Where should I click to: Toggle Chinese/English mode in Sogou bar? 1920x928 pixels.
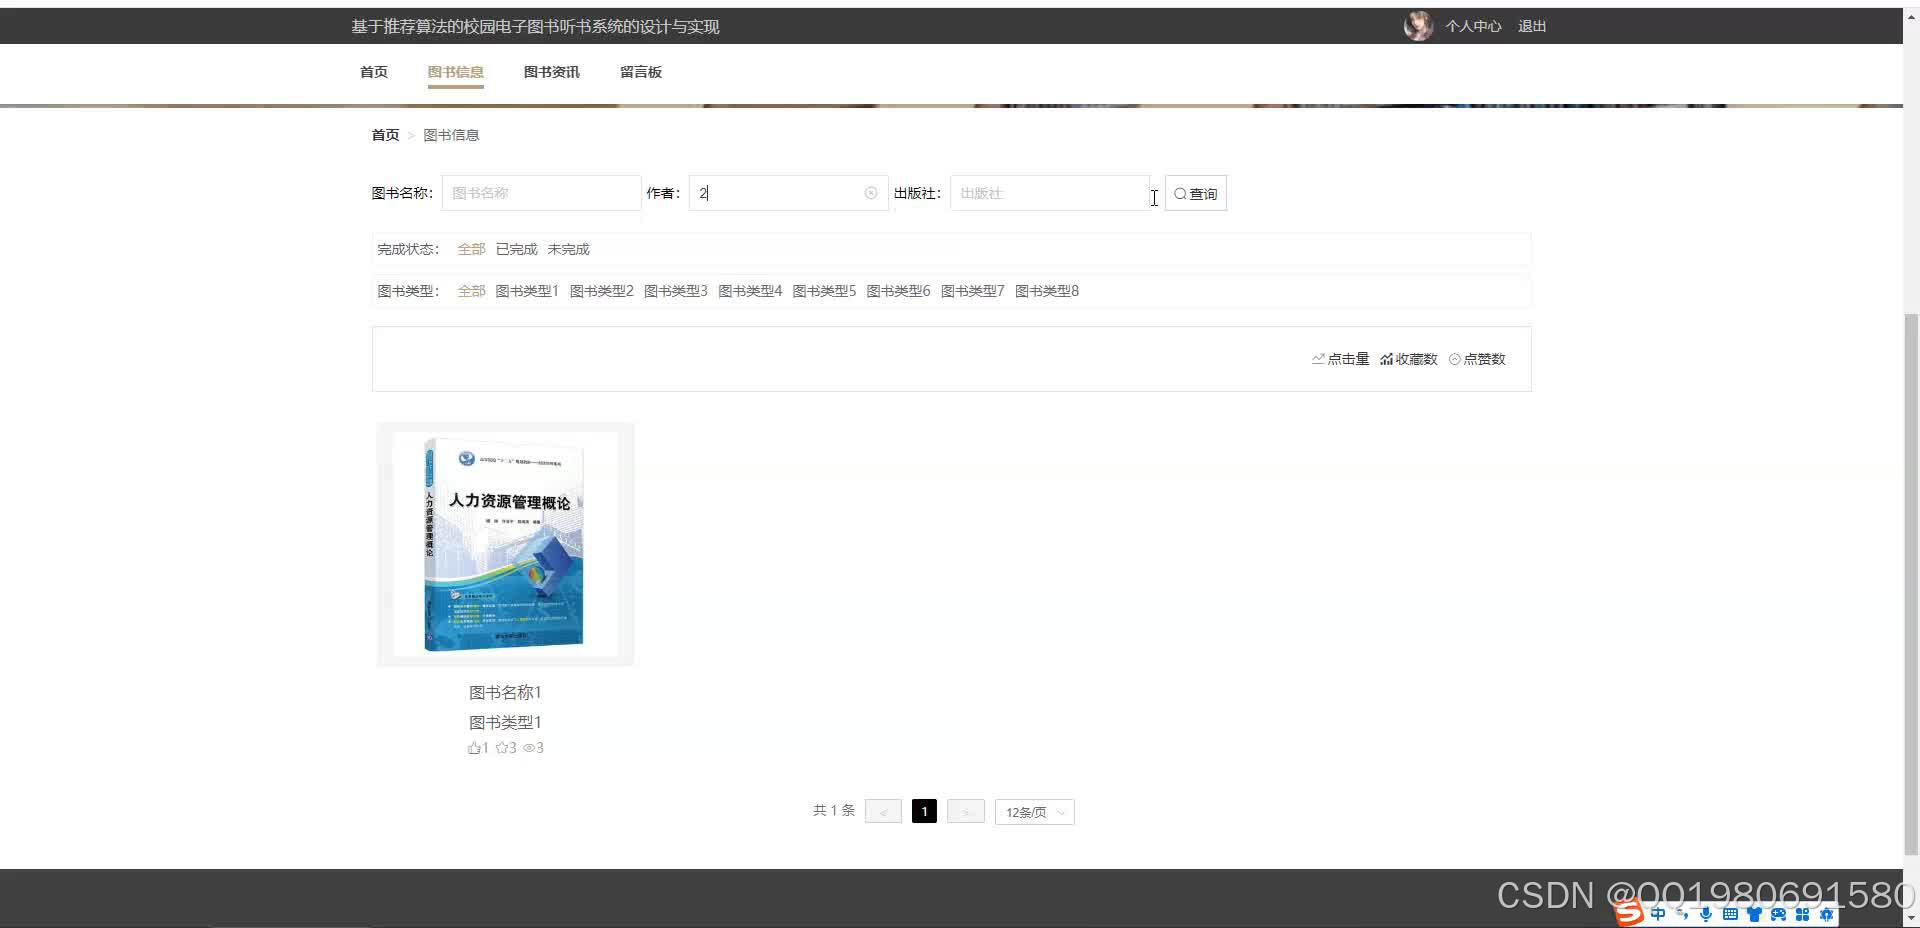1658,914
